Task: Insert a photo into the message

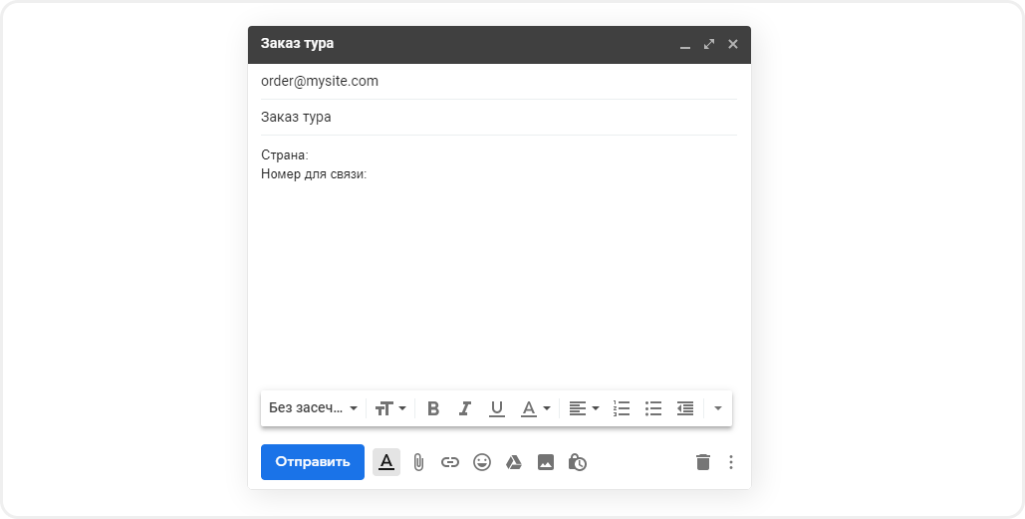Action: [x=545, y=462]
